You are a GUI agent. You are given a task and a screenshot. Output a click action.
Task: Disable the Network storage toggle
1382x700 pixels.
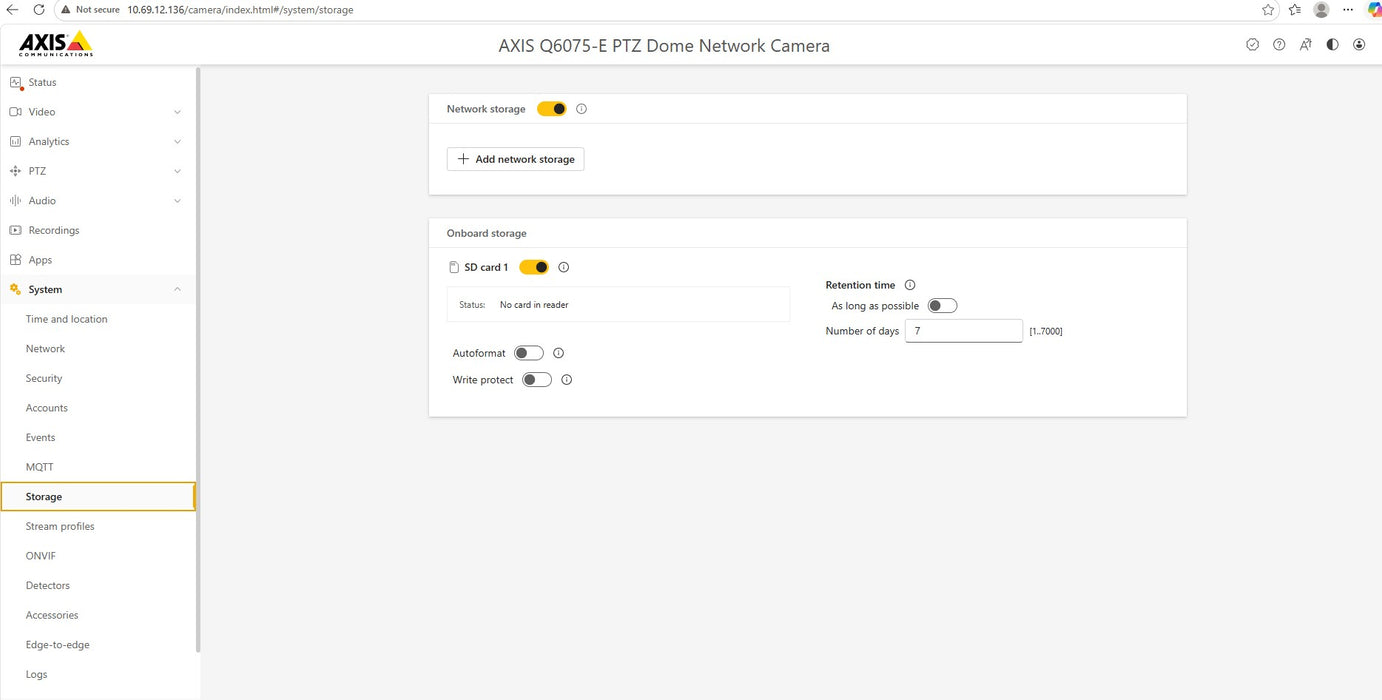coord(552,109)
